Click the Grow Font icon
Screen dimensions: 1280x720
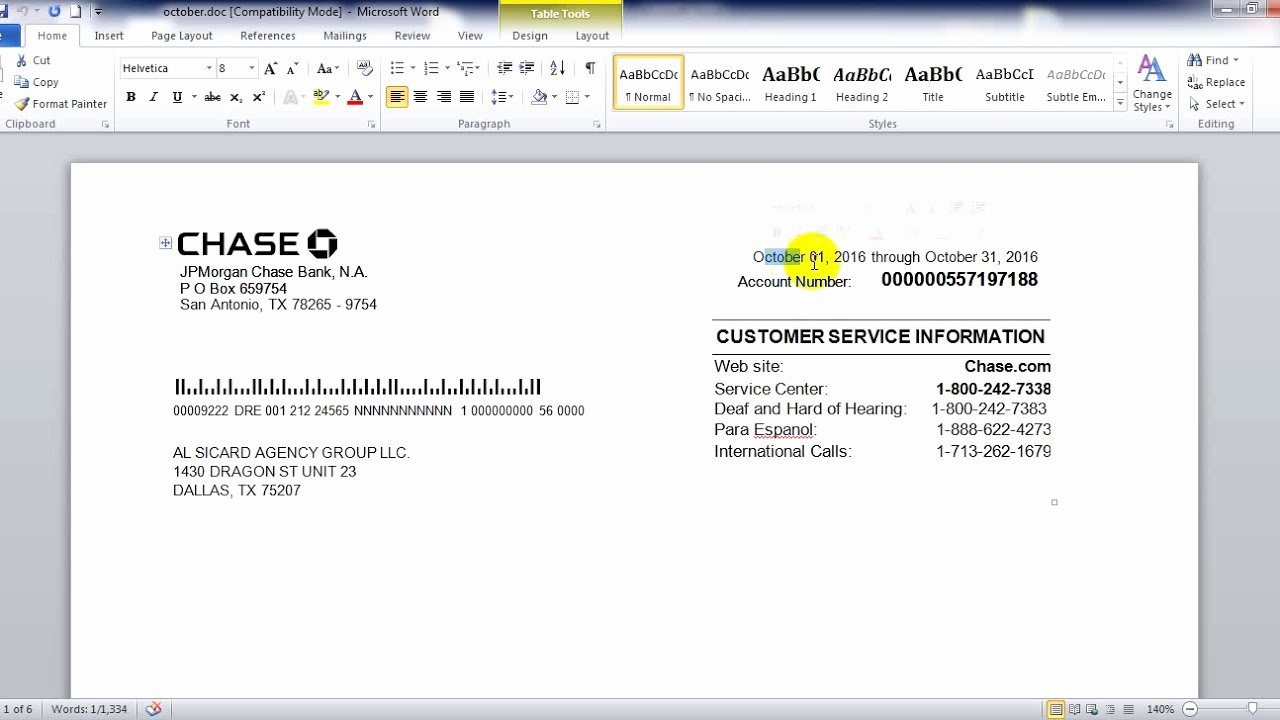[270, 69]
